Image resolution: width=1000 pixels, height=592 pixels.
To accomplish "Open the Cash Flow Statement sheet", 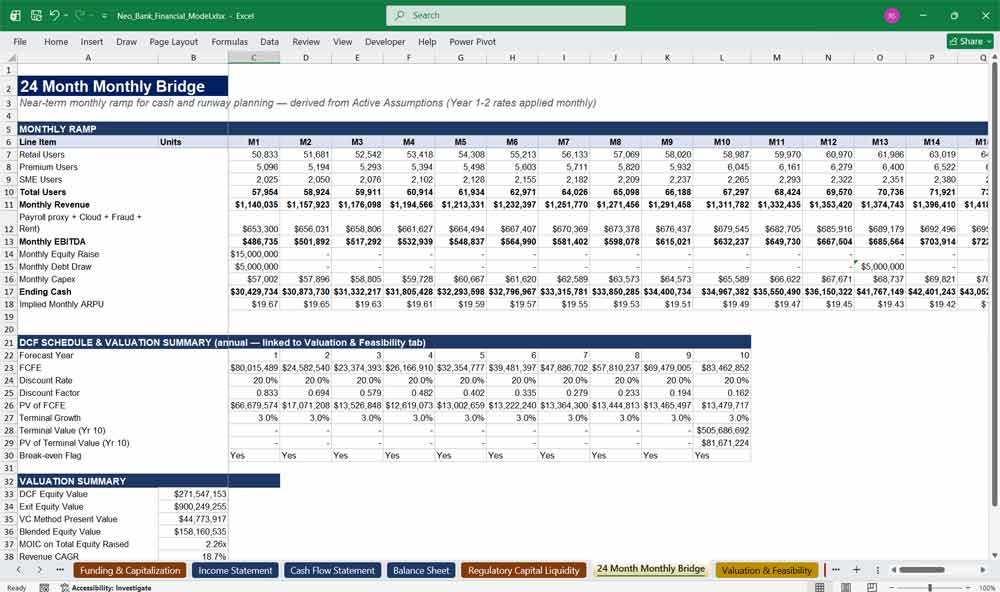I will [x=333, y=570].
